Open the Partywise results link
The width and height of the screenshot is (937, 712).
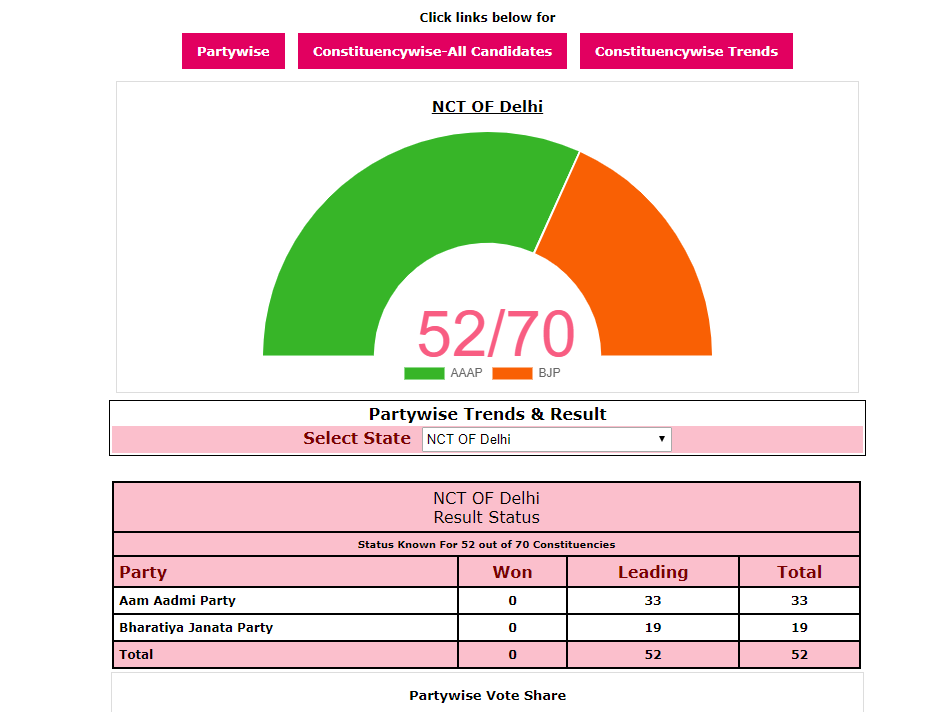(x=233, y=51)
